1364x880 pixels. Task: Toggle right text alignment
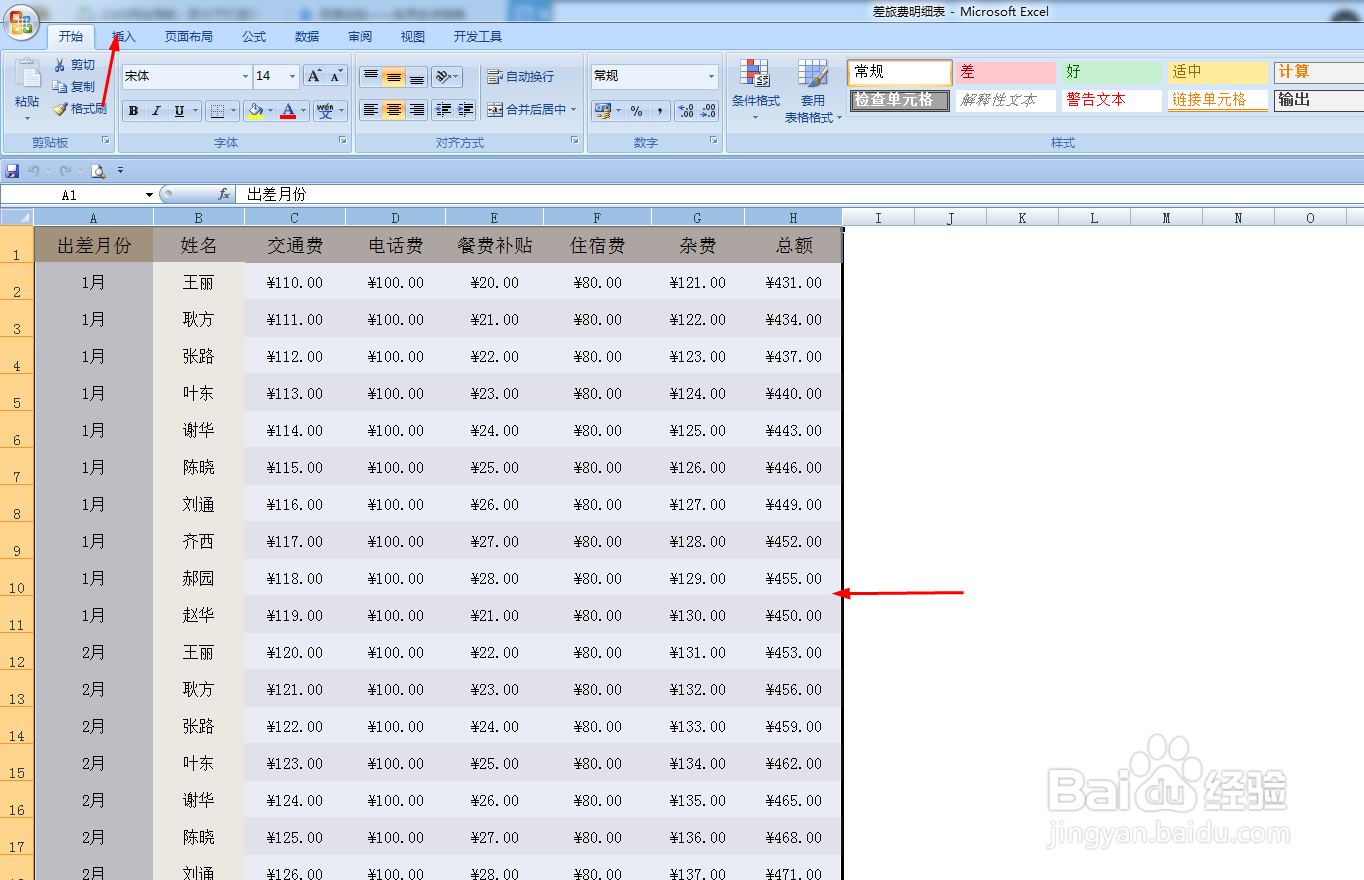(418, 109)
